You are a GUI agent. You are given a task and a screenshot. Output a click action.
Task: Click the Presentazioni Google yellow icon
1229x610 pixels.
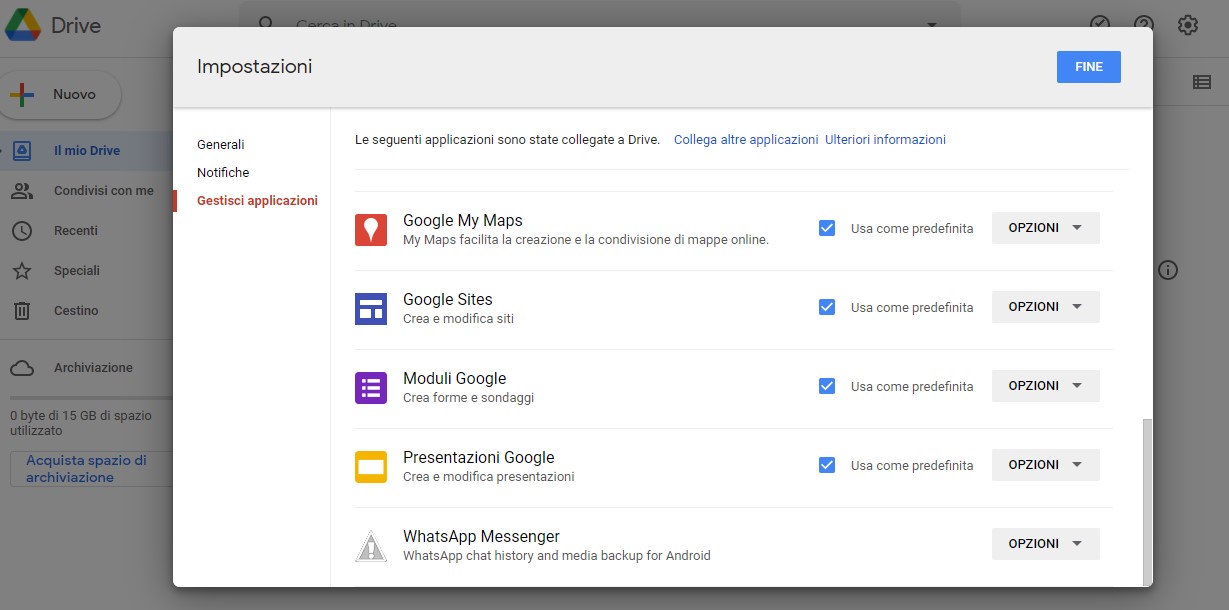tap(371, 466)
